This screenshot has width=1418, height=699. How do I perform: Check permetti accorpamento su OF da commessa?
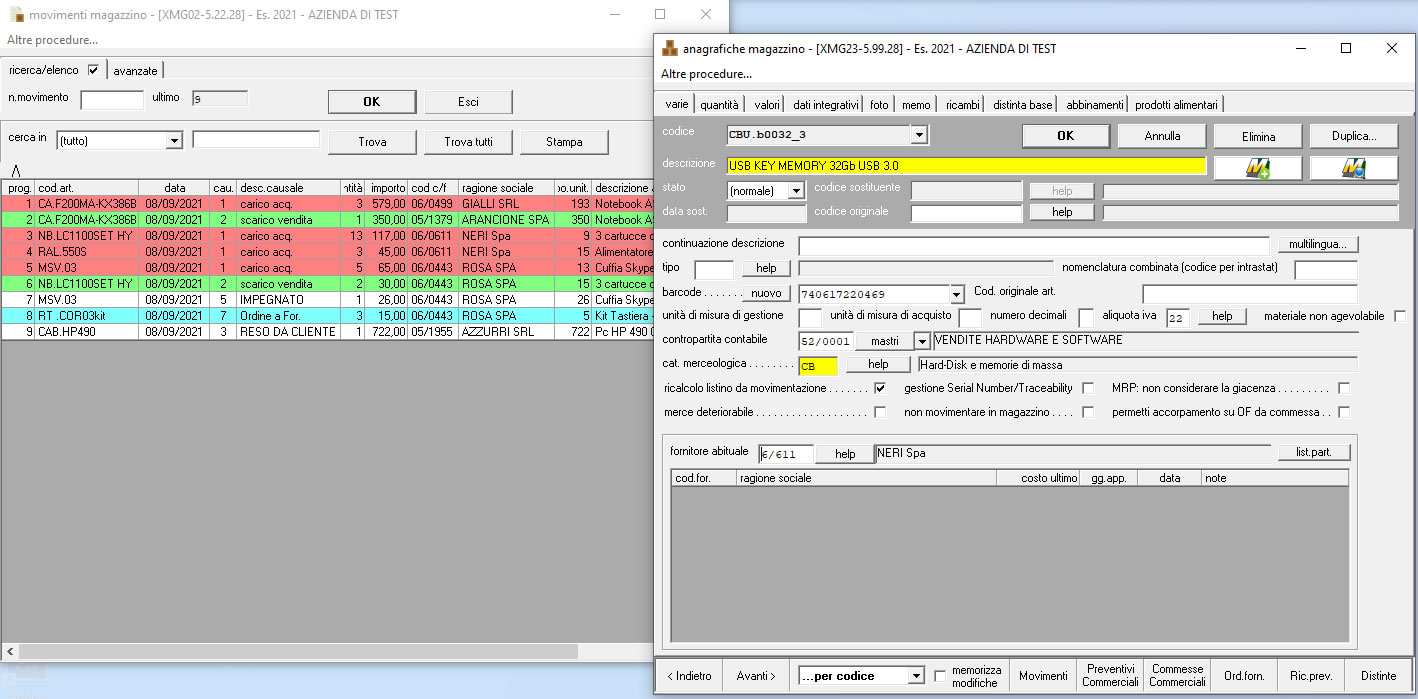pyautogui.click(x=1344, y=412)
